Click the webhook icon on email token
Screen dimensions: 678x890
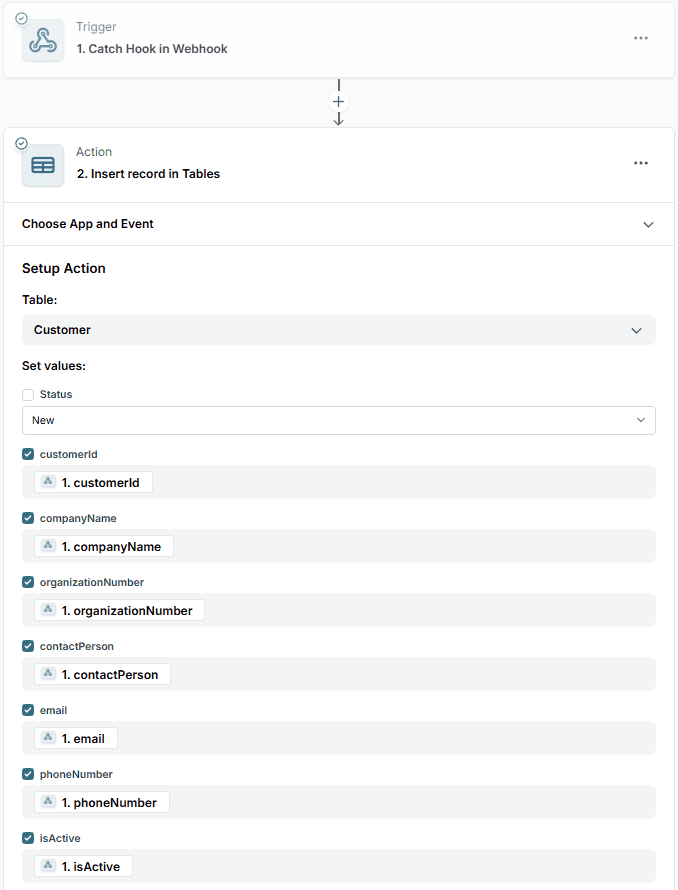[x=48, y=738]
